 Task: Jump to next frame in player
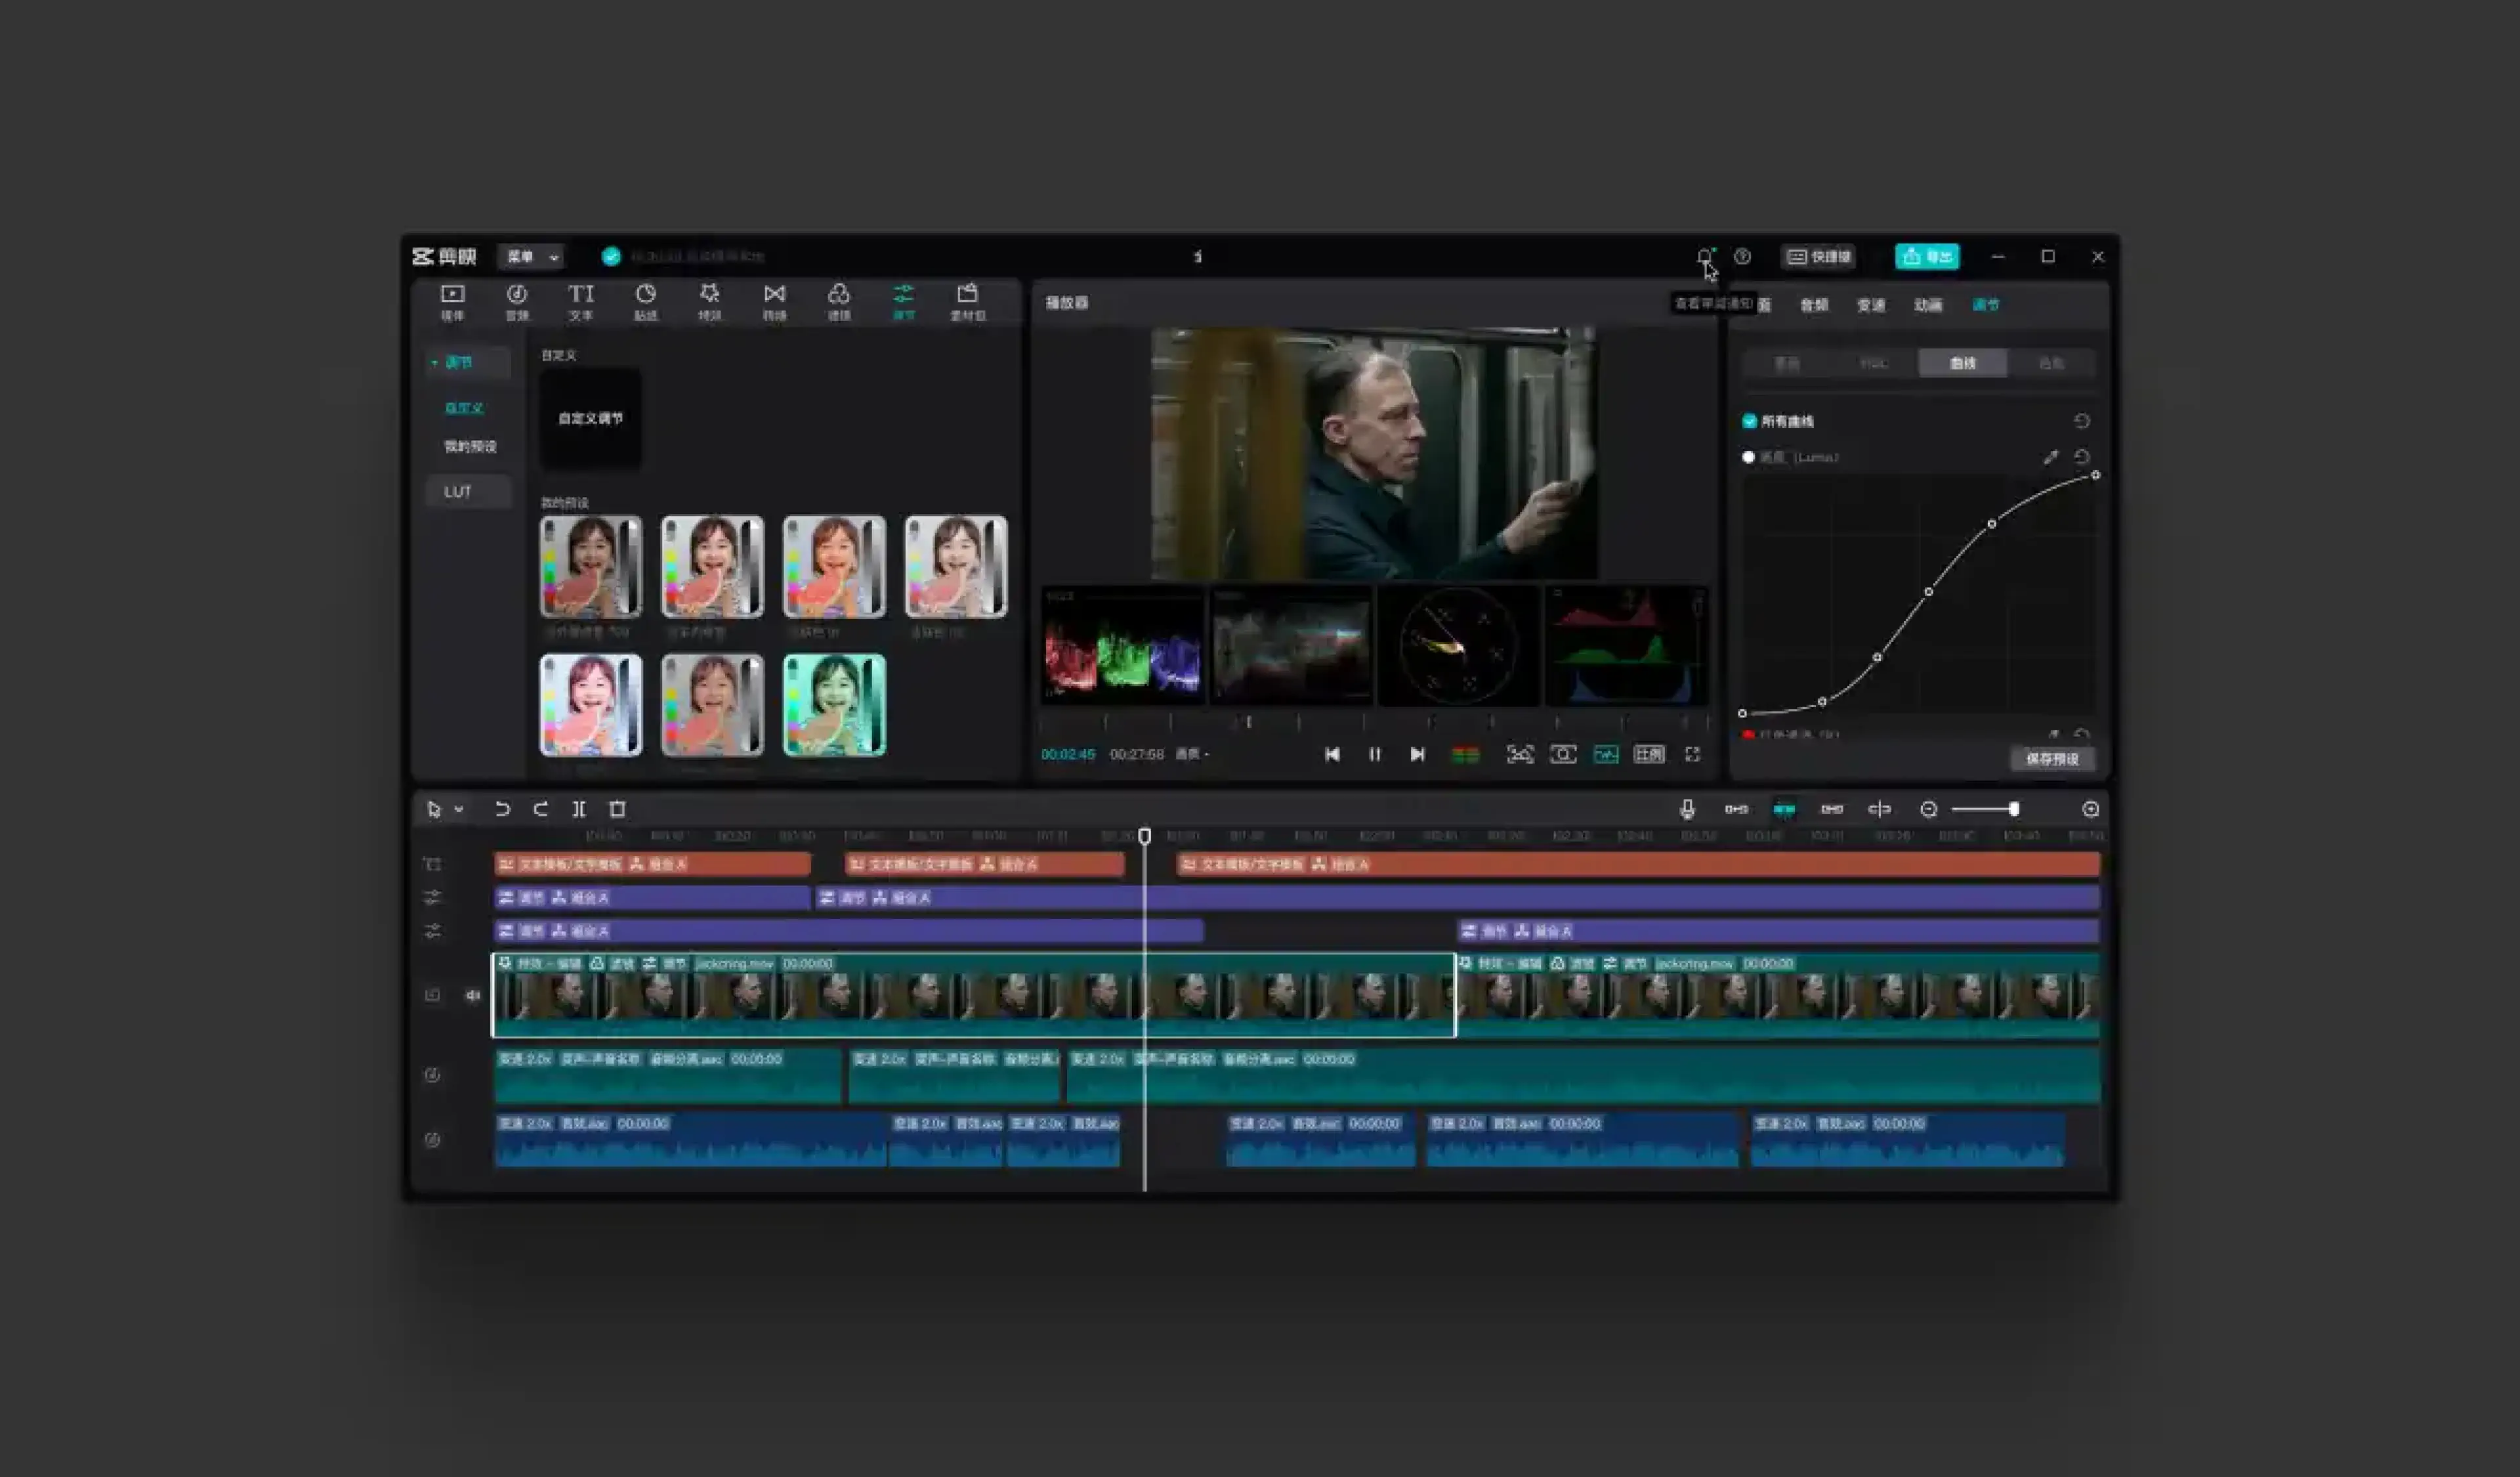(x=1417, y=754)
